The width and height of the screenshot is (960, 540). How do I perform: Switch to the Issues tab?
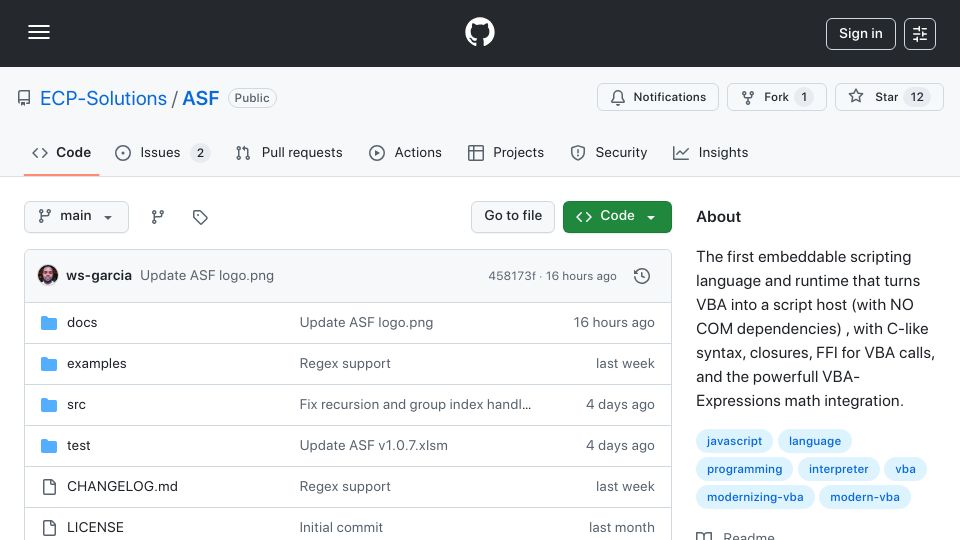(162, 152)
